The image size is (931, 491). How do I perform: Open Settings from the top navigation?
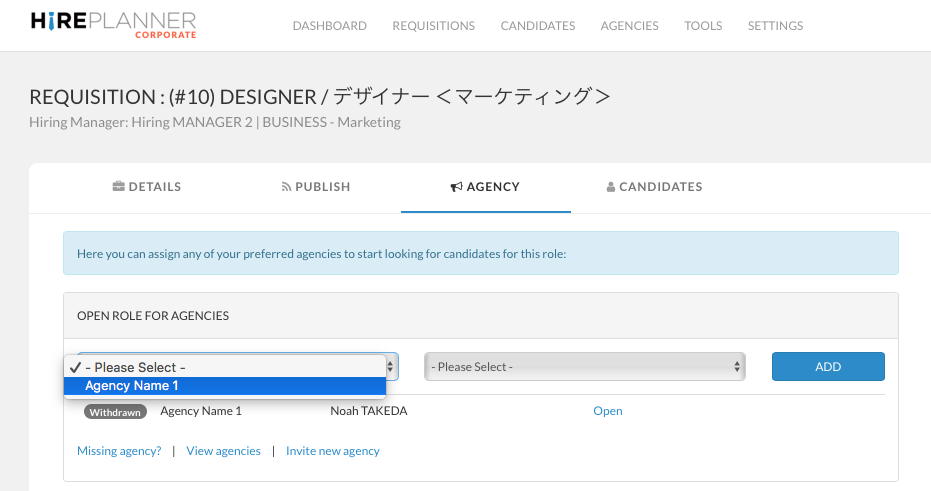[x=775, y=26]
